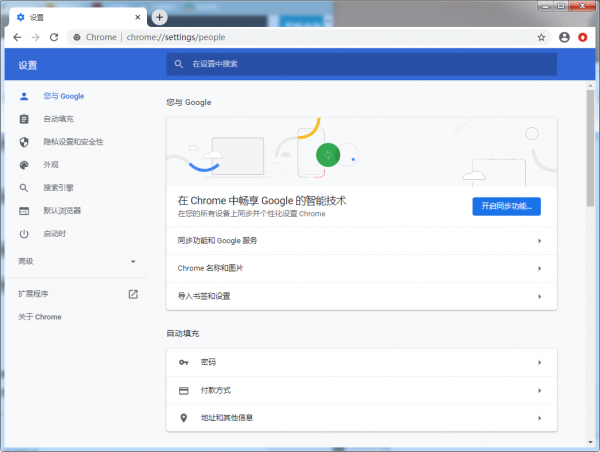Open the 付款方式 settings row
Image resolution: width=600 pixels, height=452 pixels.
coord(362,390)
